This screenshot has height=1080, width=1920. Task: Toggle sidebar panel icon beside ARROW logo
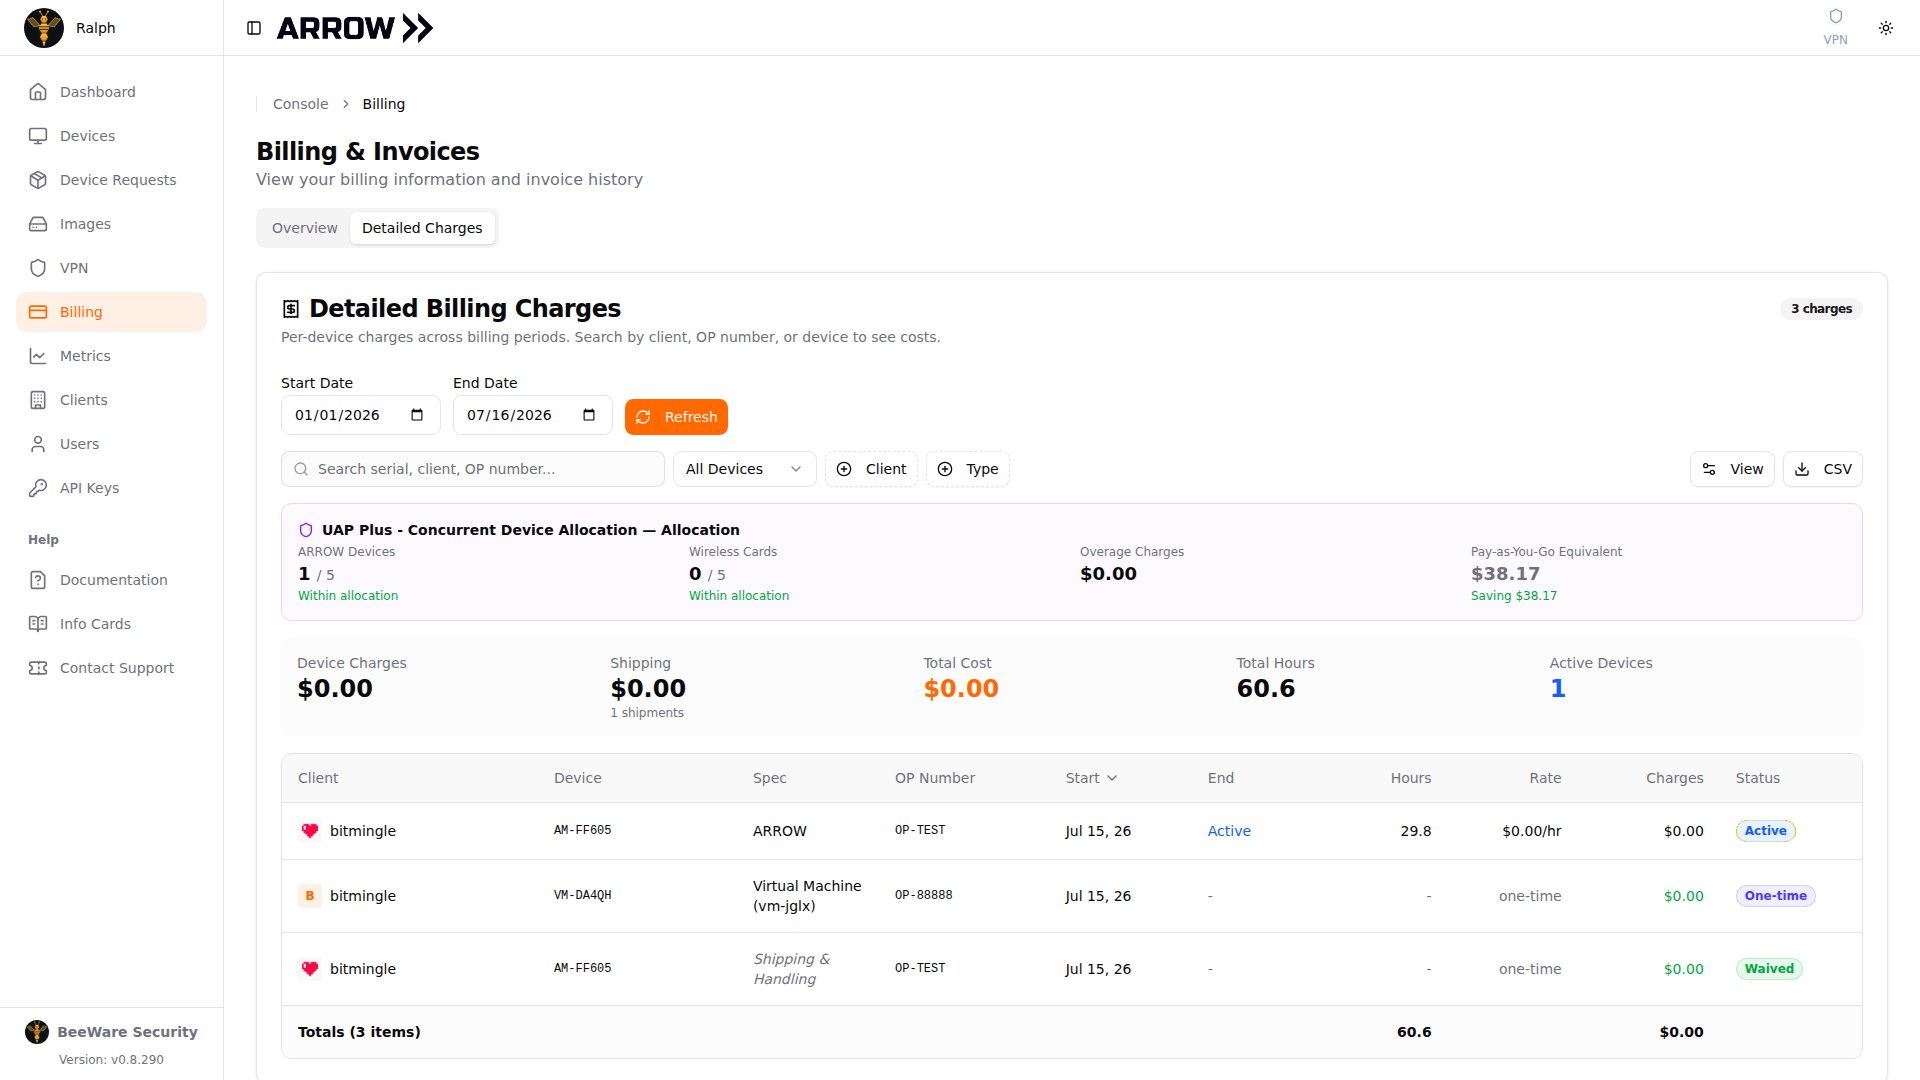tap(254, 28)
